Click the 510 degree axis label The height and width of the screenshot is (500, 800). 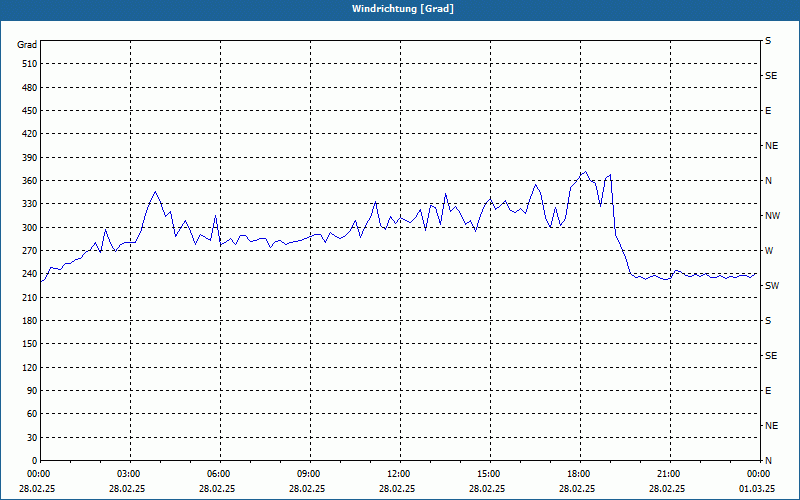click(x=29, y=64)
